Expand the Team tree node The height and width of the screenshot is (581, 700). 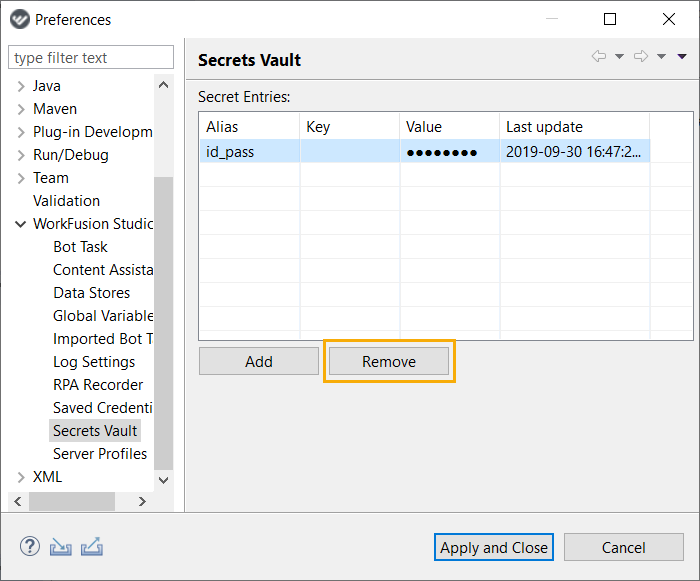[x=21, y=178]
